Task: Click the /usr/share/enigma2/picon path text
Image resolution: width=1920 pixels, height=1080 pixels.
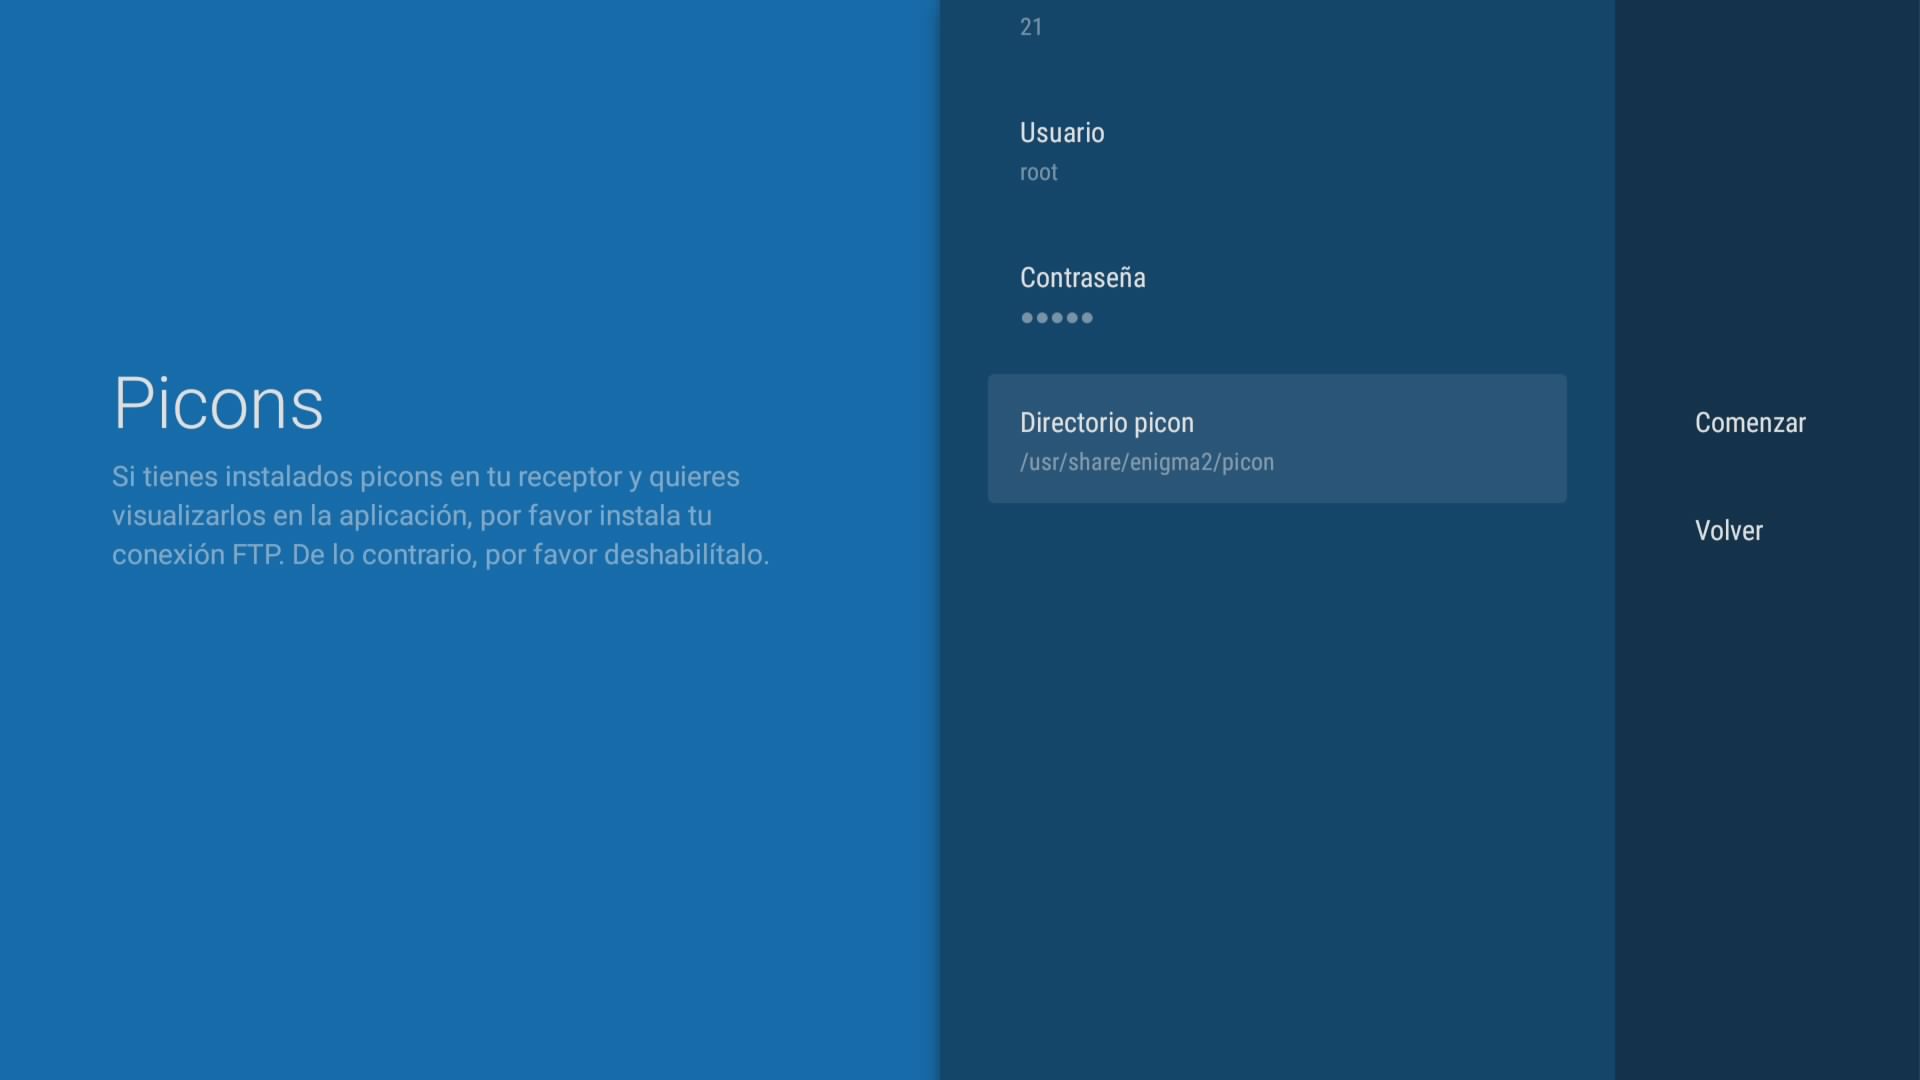Action: (1146, 462)
